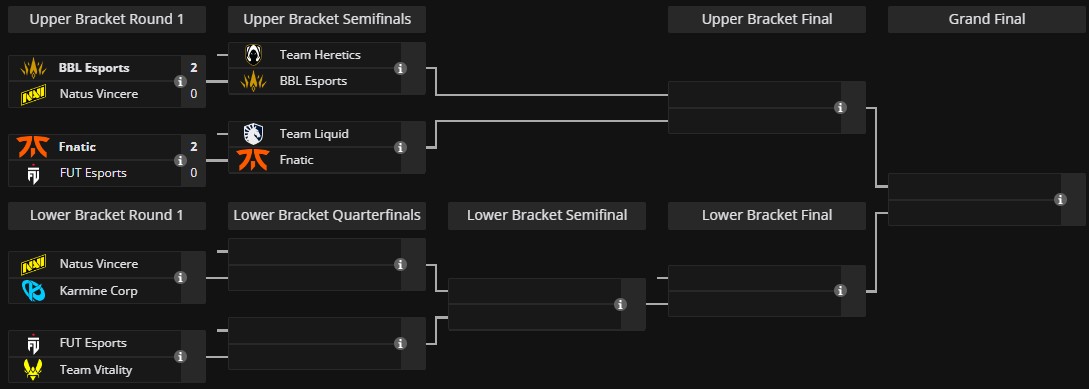The width and height of the screenshot is (1089, 389).
Task: Open the Grand Final match info icon
Action: coord(1060,199)
